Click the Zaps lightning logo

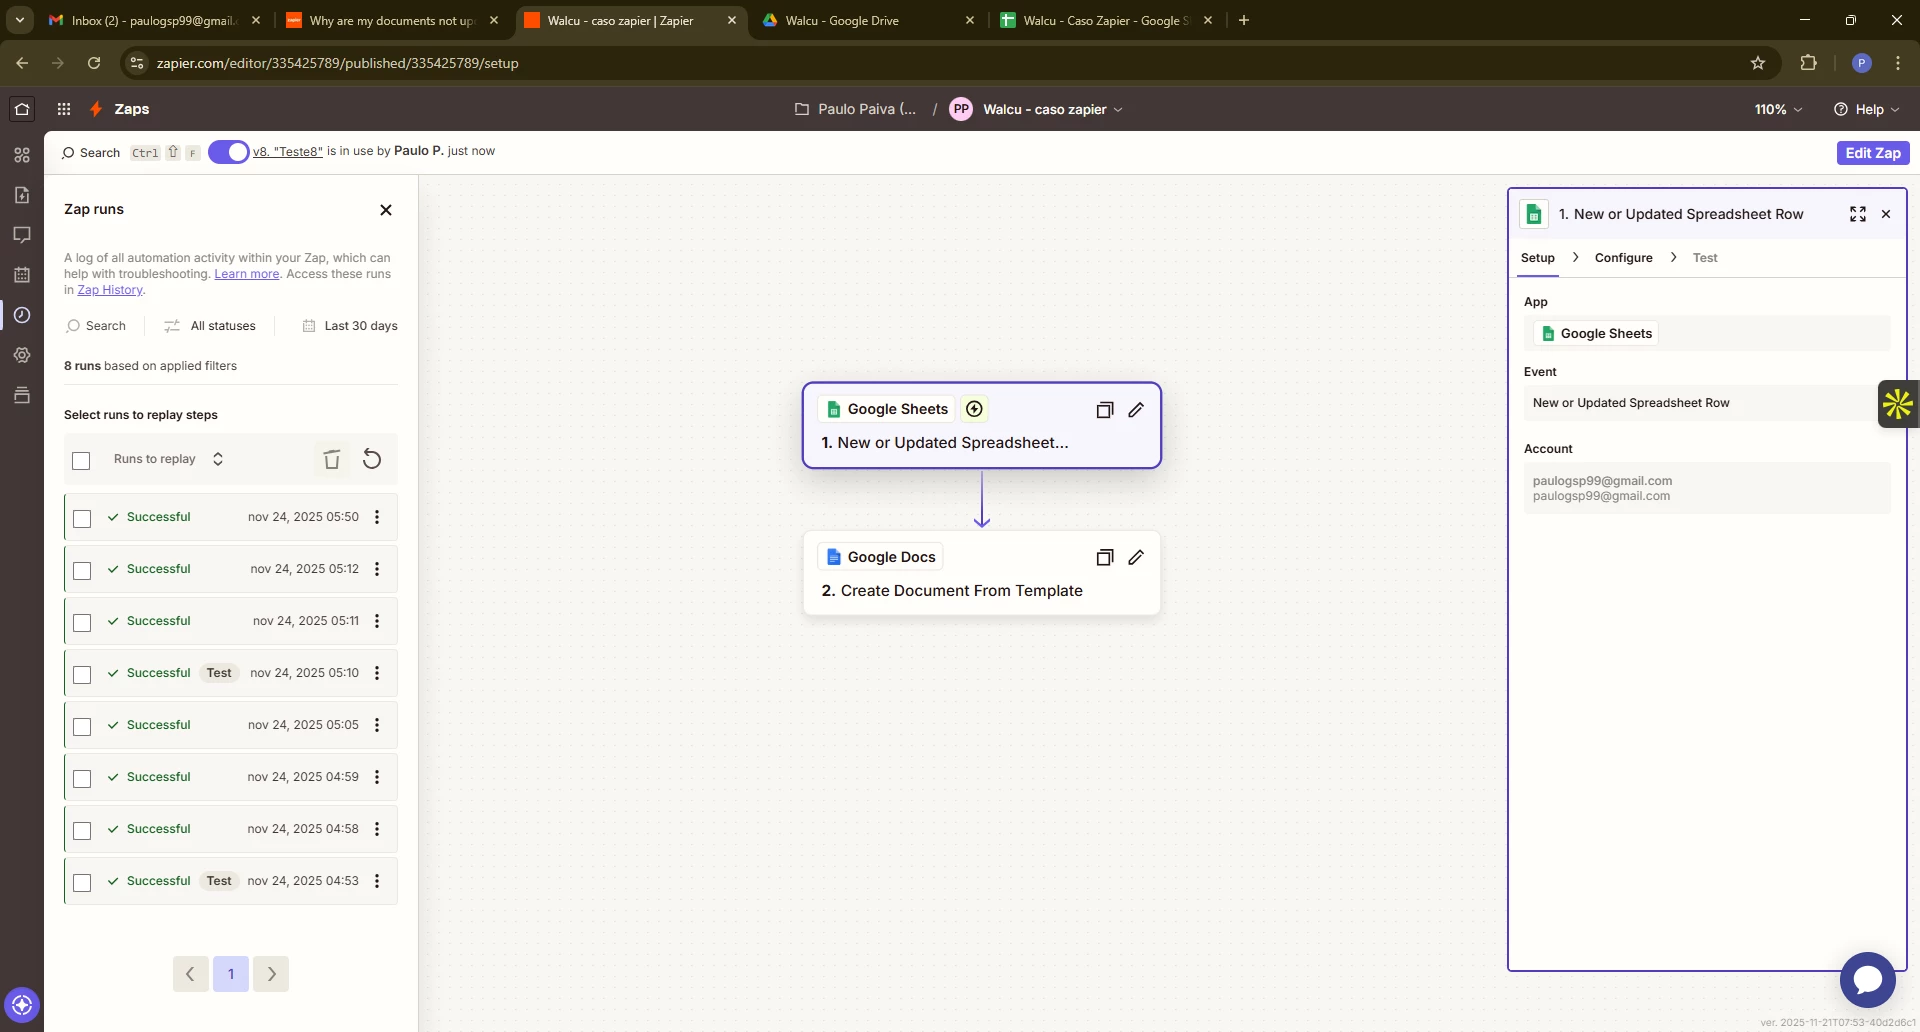click(x=96, y=109)
